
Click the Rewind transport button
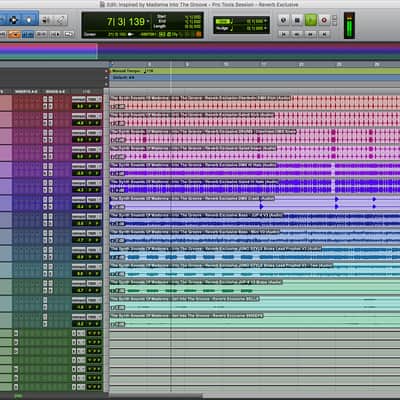click(x=297, y=34)
